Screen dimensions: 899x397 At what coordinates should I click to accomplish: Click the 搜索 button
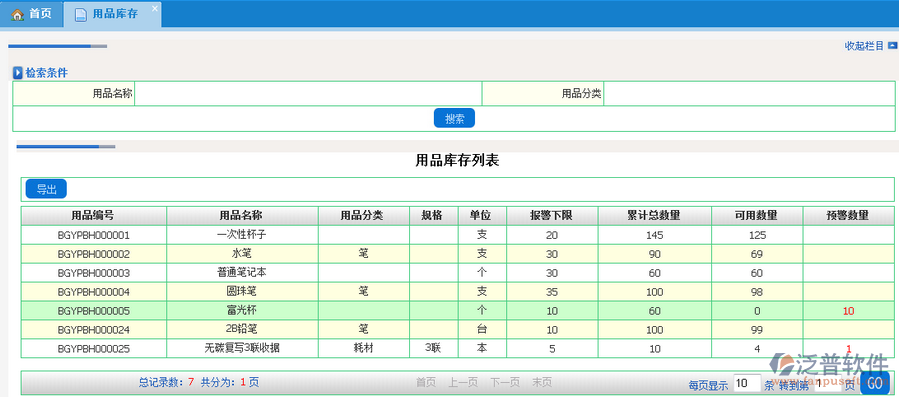pyautogui.click(x=455, y=118)
